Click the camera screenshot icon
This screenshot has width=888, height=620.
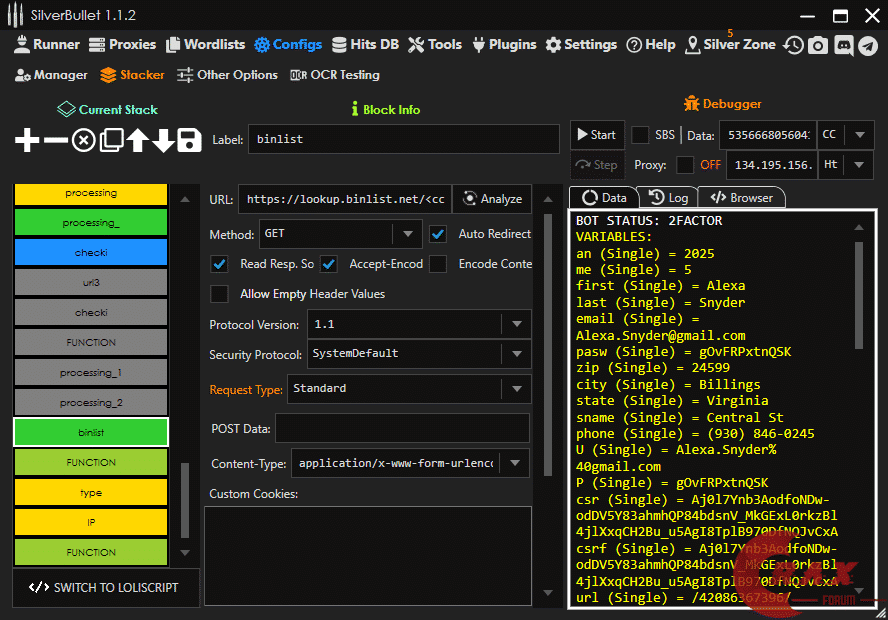(818, 45)
